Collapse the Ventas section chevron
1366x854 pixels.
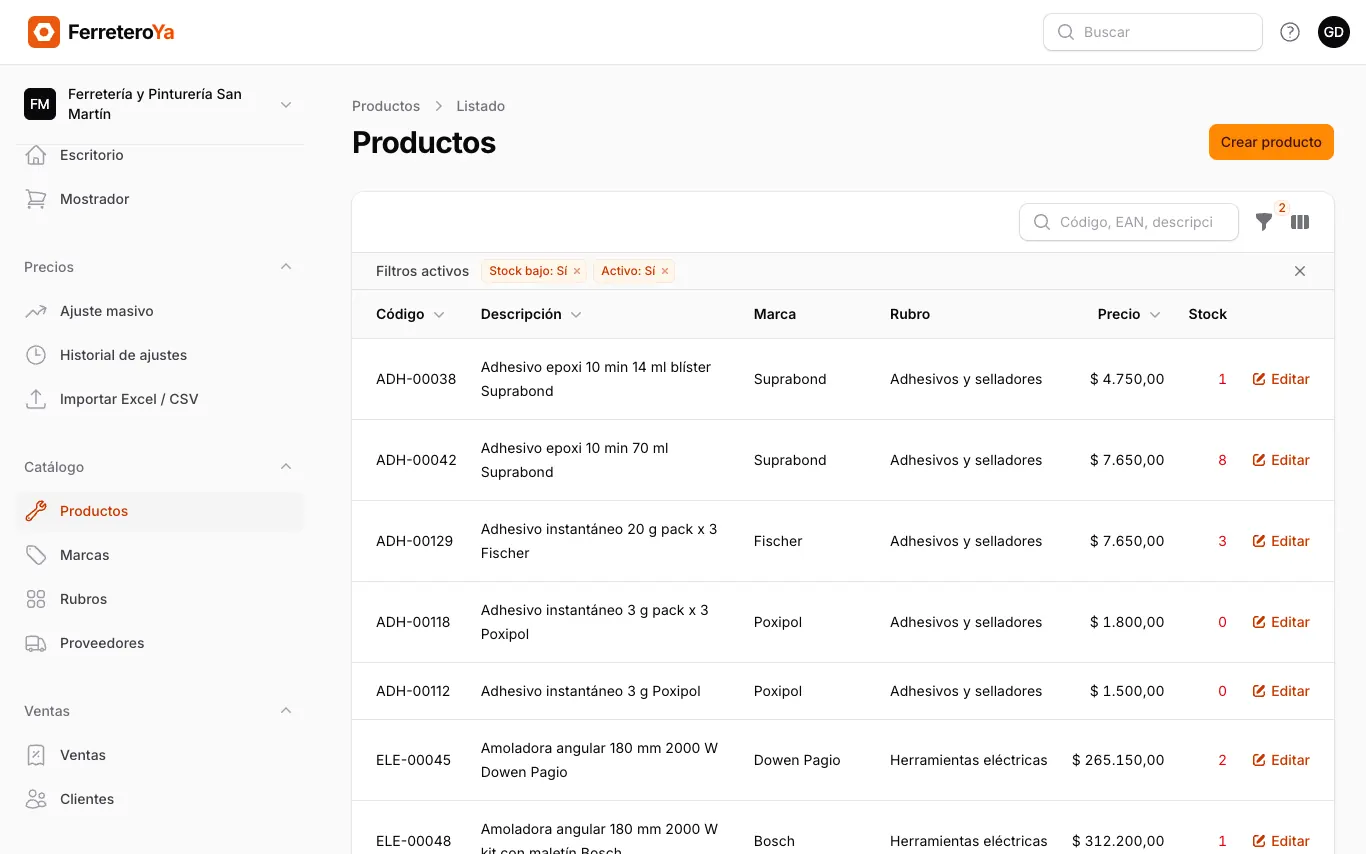coord(286,711)
